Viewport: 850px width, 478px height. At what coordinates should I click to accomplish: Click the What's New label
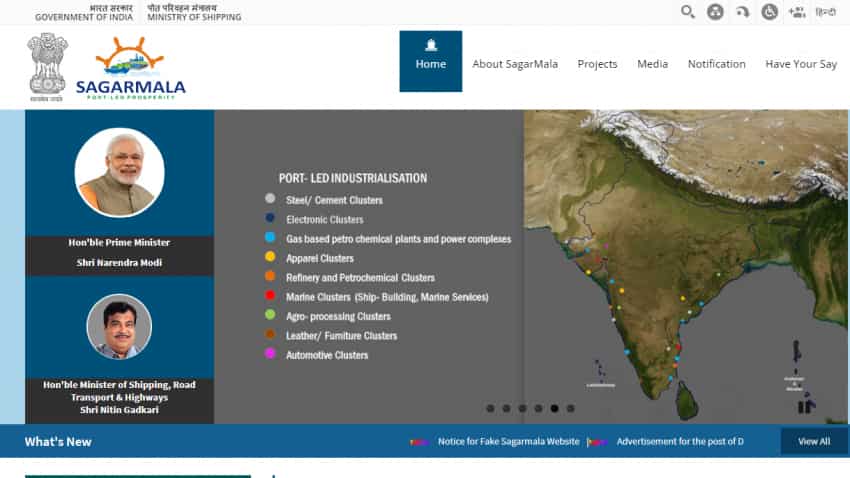(58, 442)
